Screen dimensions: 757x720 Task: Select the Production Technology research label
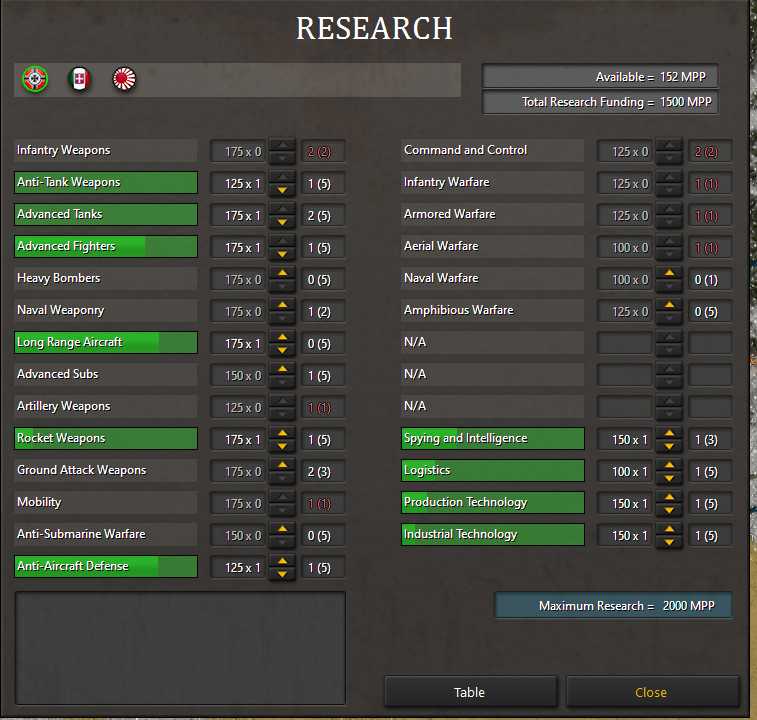click(492, 502)
